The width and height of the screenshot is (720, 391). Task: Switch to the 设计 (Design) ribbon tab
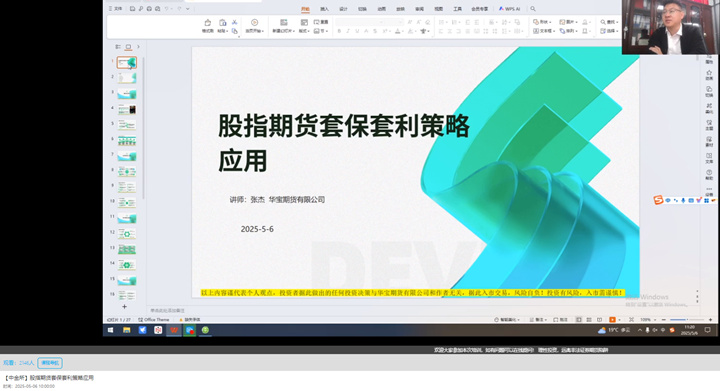(x=343, y=9)
